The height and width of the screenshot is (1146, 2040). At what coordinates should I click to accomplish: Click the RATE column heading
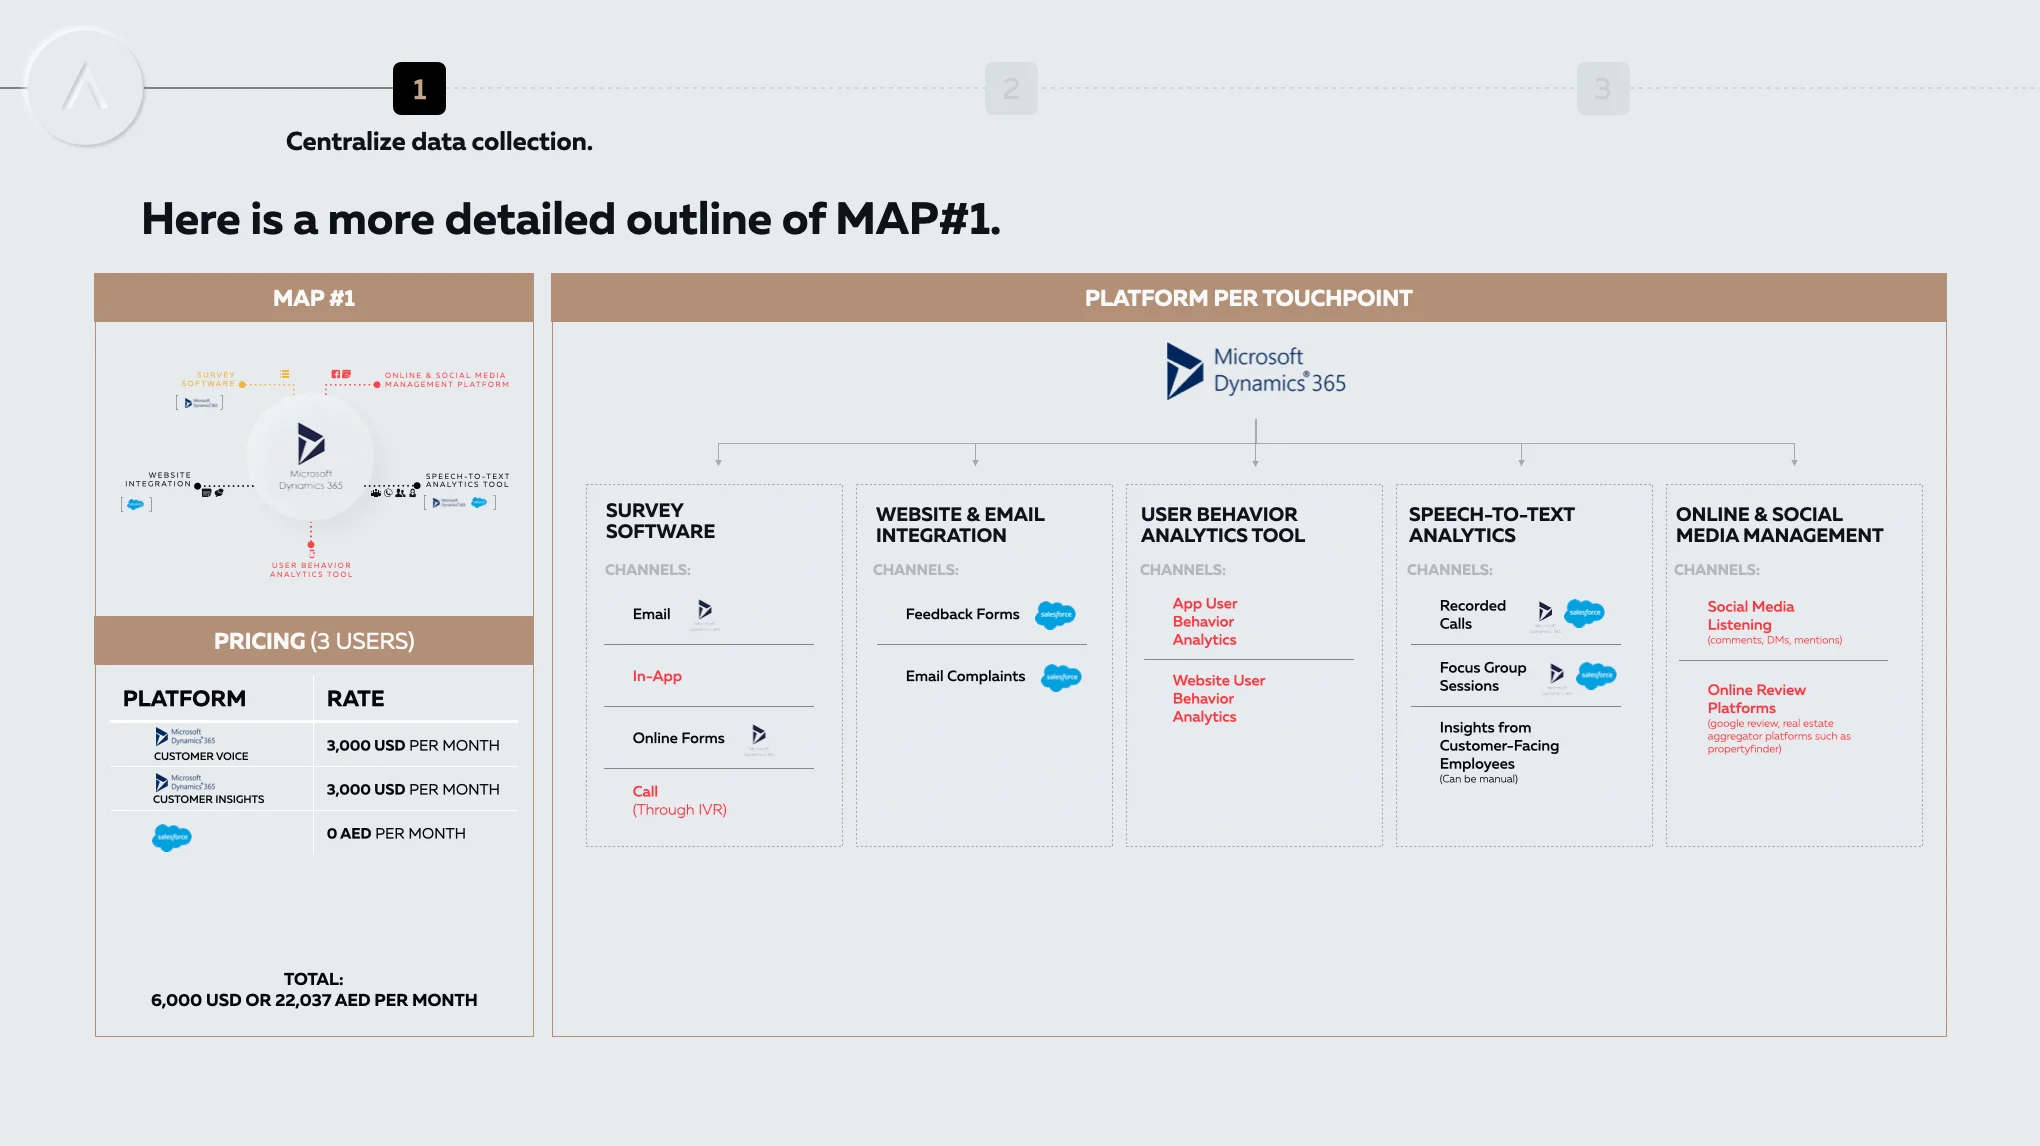point(355,699)
